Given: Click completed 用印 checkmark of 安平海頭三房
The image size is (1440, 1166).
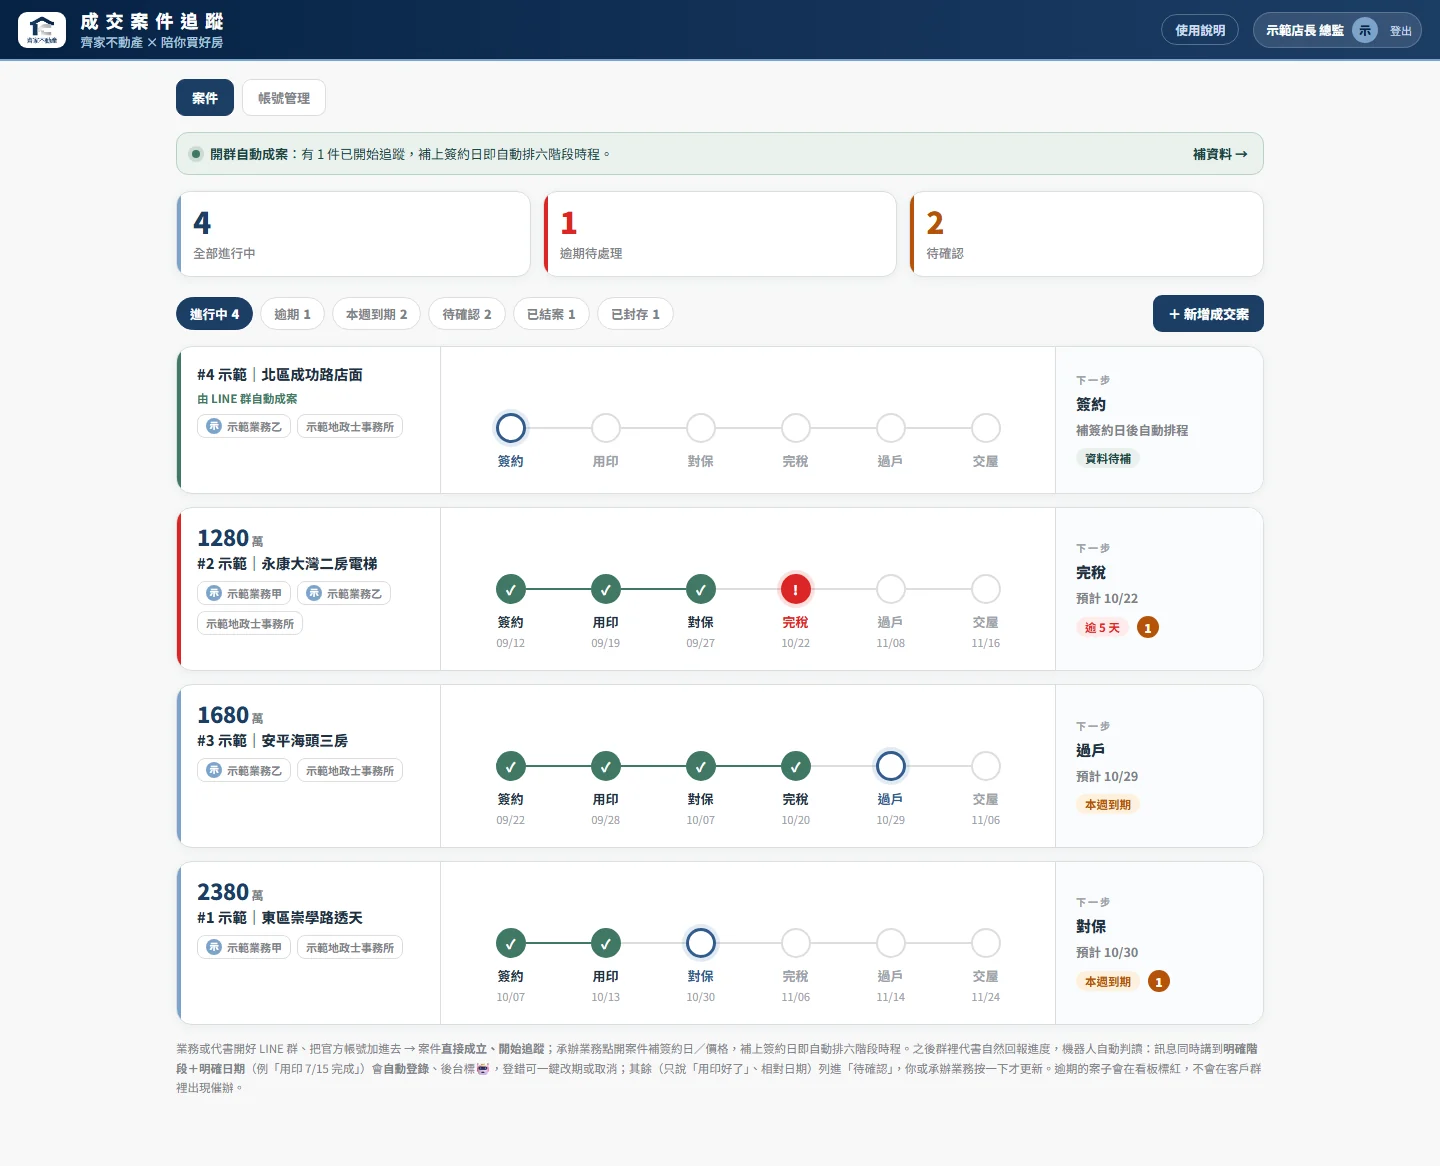Looking at the screenshot, I should click(x=606, y=766).
